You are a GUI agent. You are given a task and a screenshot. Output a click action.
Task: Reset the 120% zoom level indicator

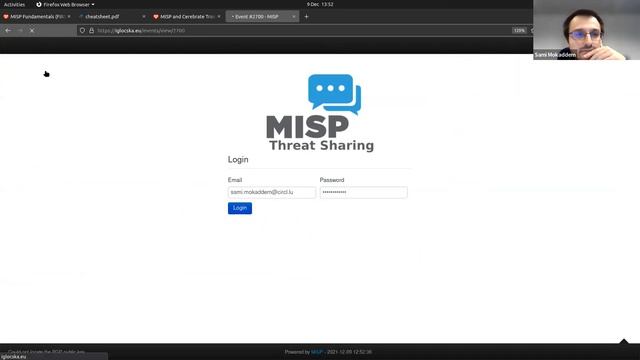coord(519,31)
